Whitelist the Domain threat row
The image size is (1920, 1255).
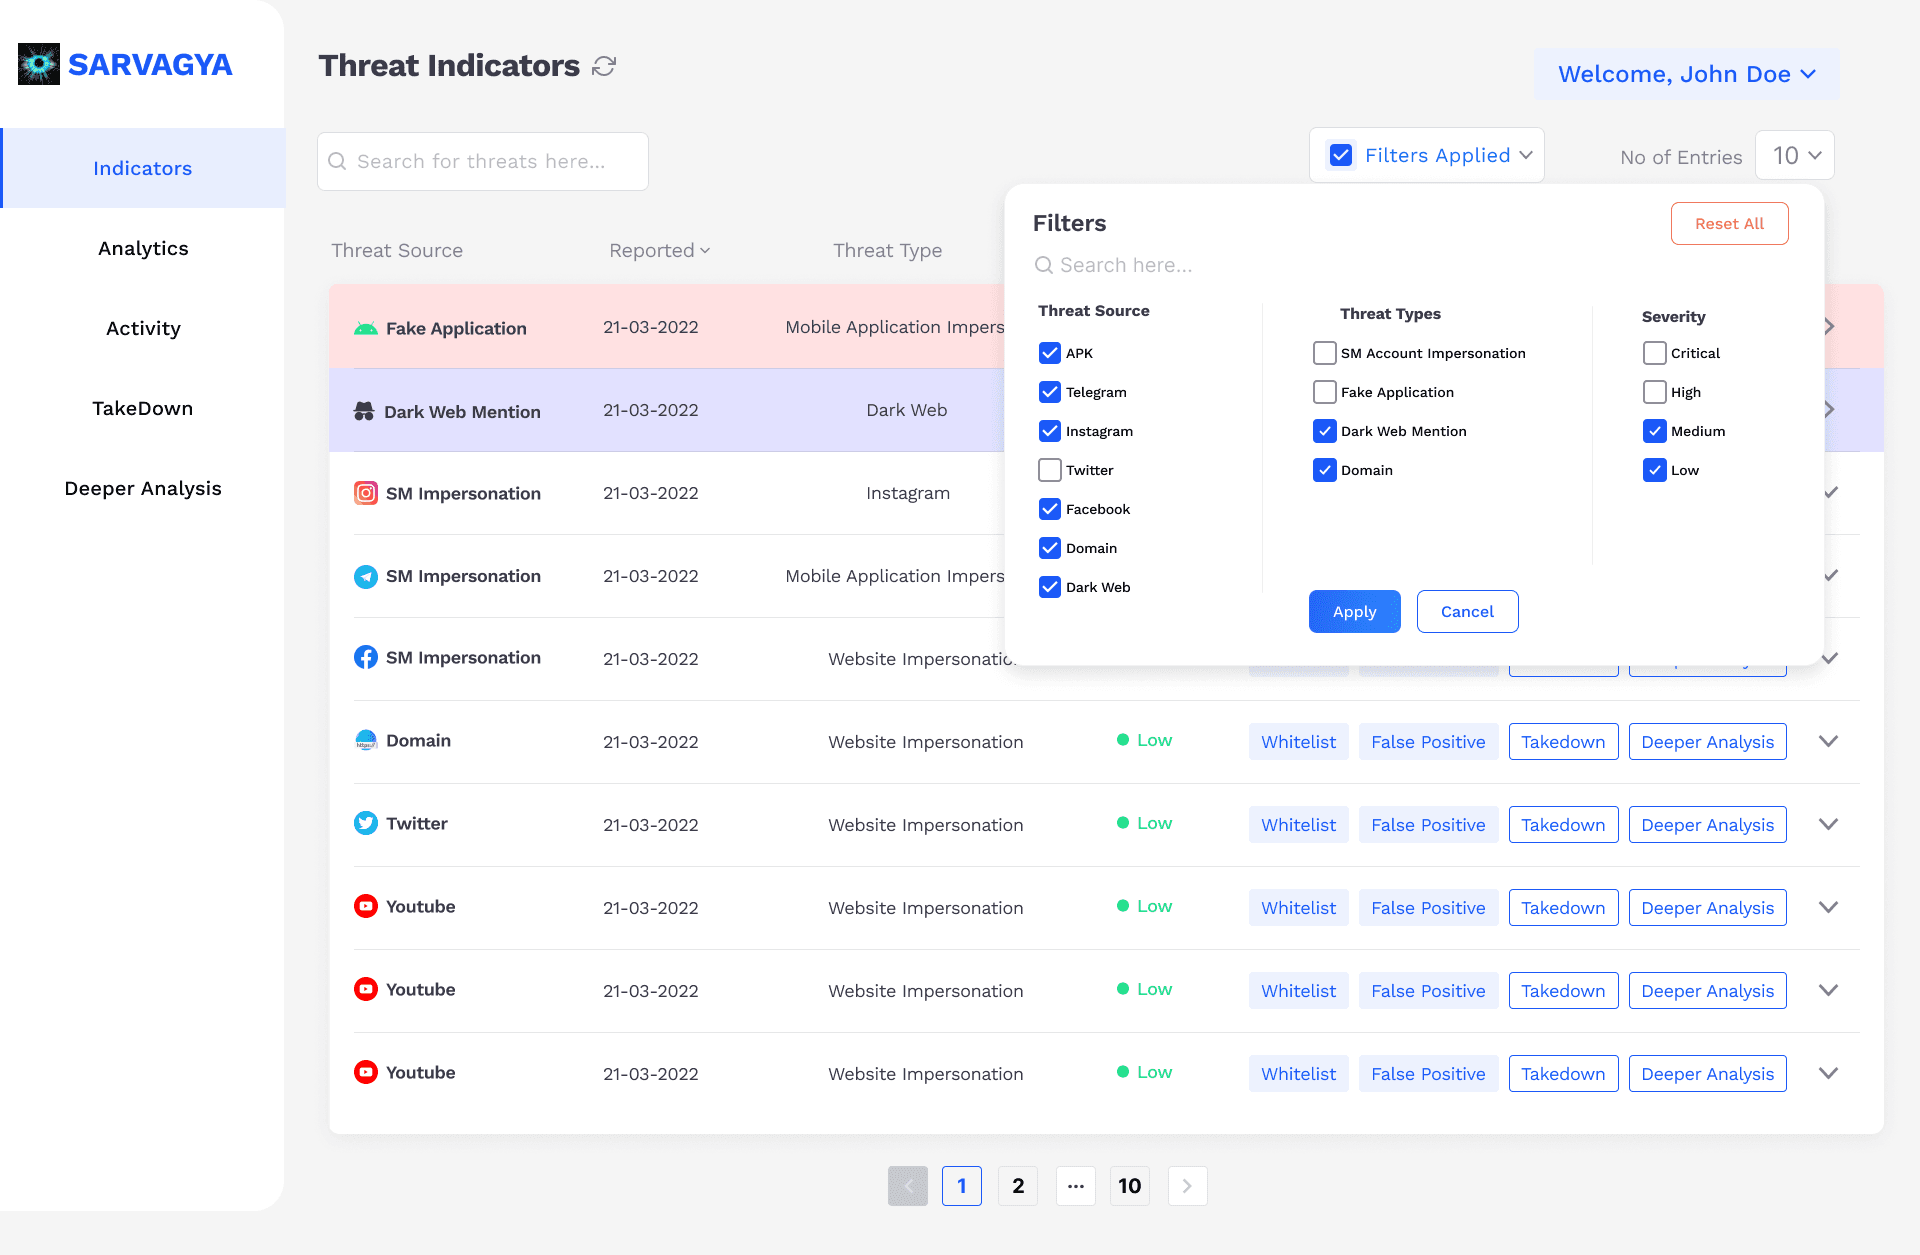[1298, 742]
